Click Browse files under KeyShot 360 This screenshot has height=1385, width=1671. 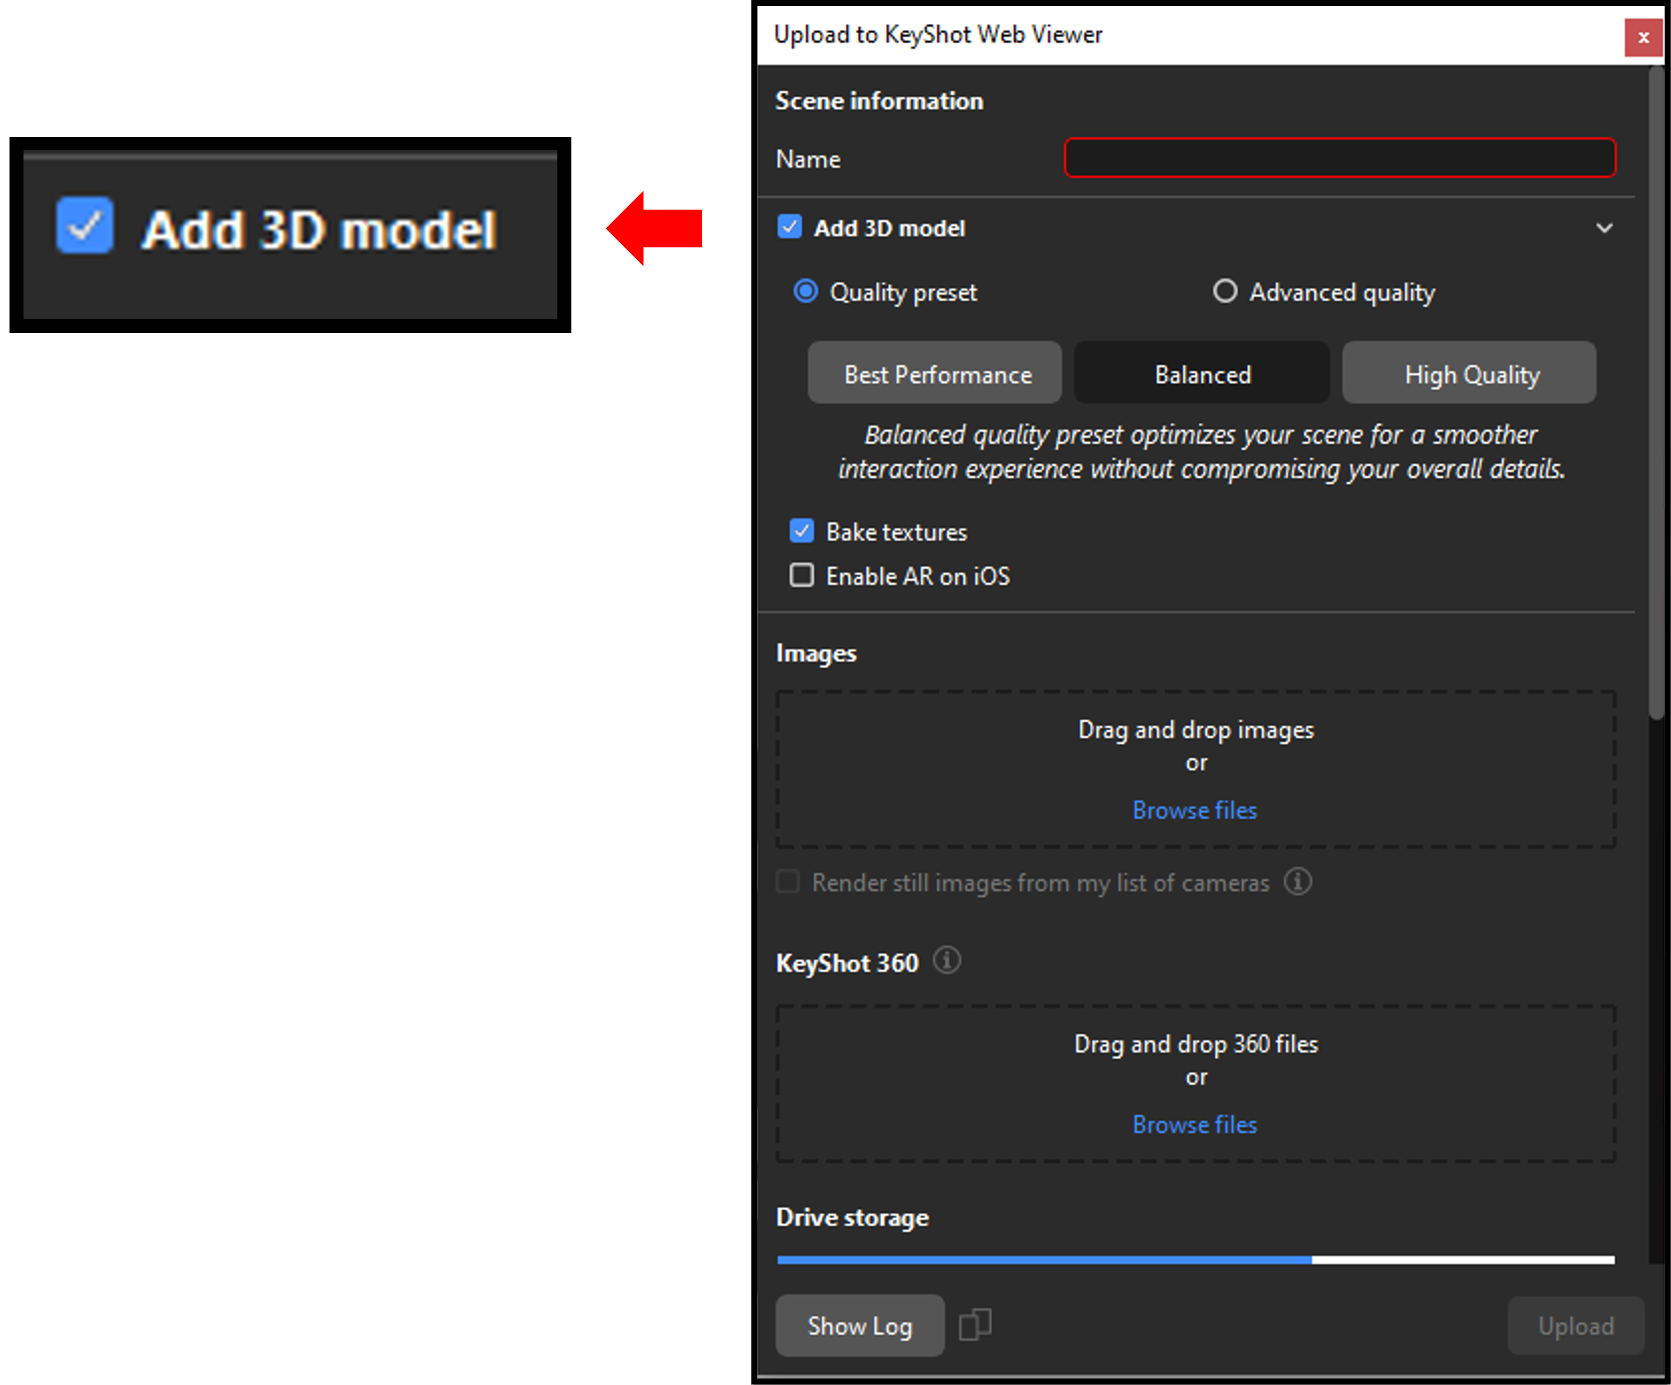(x=1194, y=1124)
